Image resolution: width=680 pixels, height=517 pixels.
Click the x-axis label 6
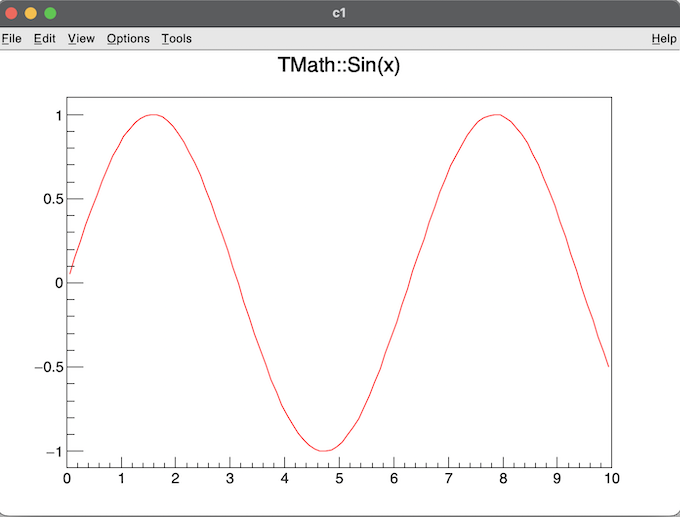[x=394, y=478]
